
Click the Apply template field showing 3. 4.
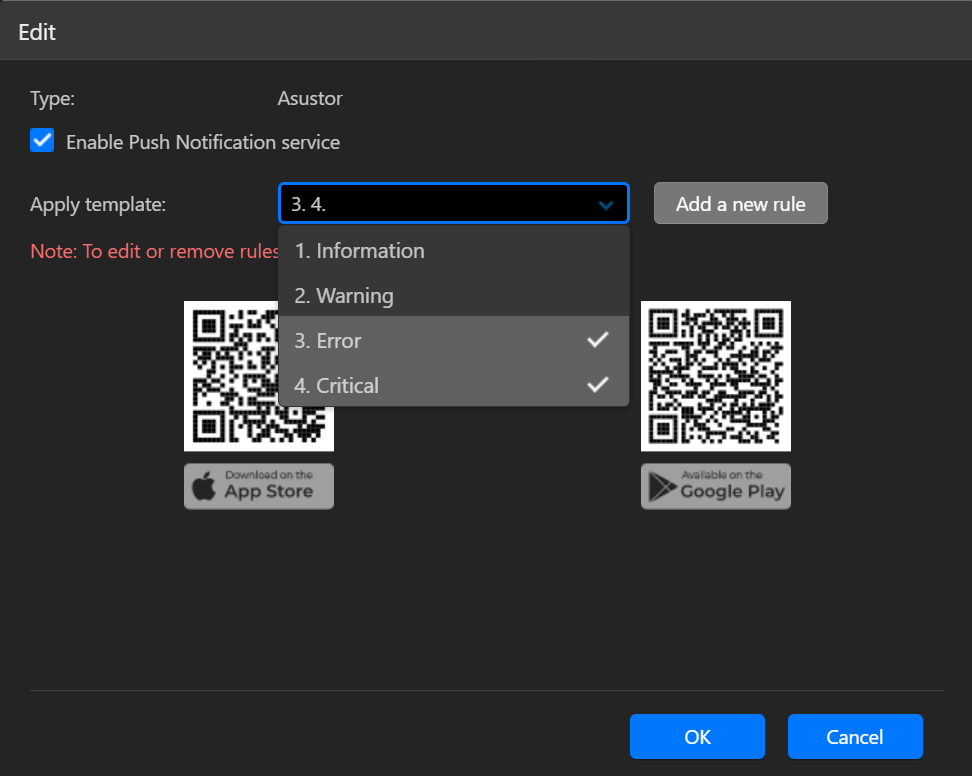454,203
